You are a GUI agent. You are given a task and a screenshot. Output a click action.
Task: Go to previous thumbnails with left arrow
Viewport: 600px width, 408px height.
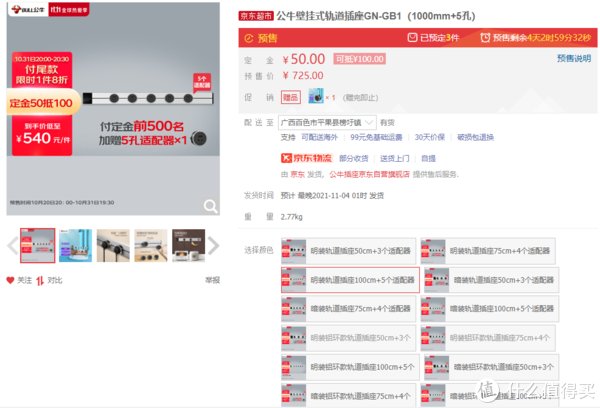(x=13, y=246)
